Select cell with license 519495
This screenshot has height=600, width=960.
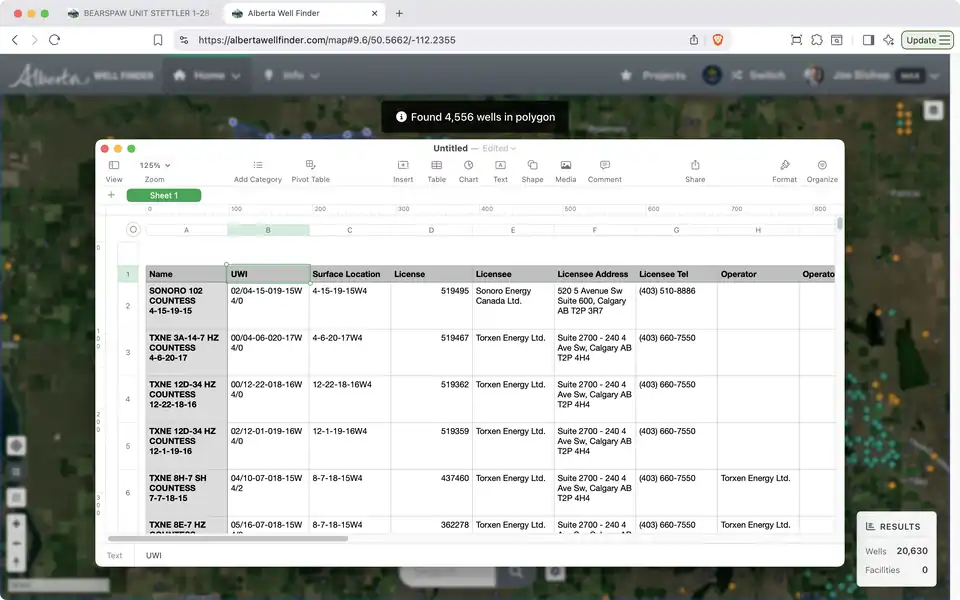click(x=432, y=306)
